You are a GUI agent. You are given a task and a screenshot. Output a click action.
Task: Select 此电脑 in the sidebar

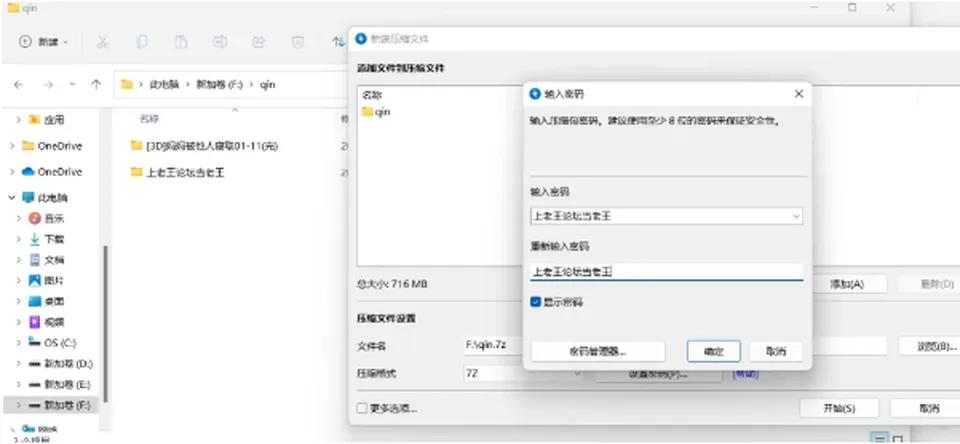tap(53, 198)
